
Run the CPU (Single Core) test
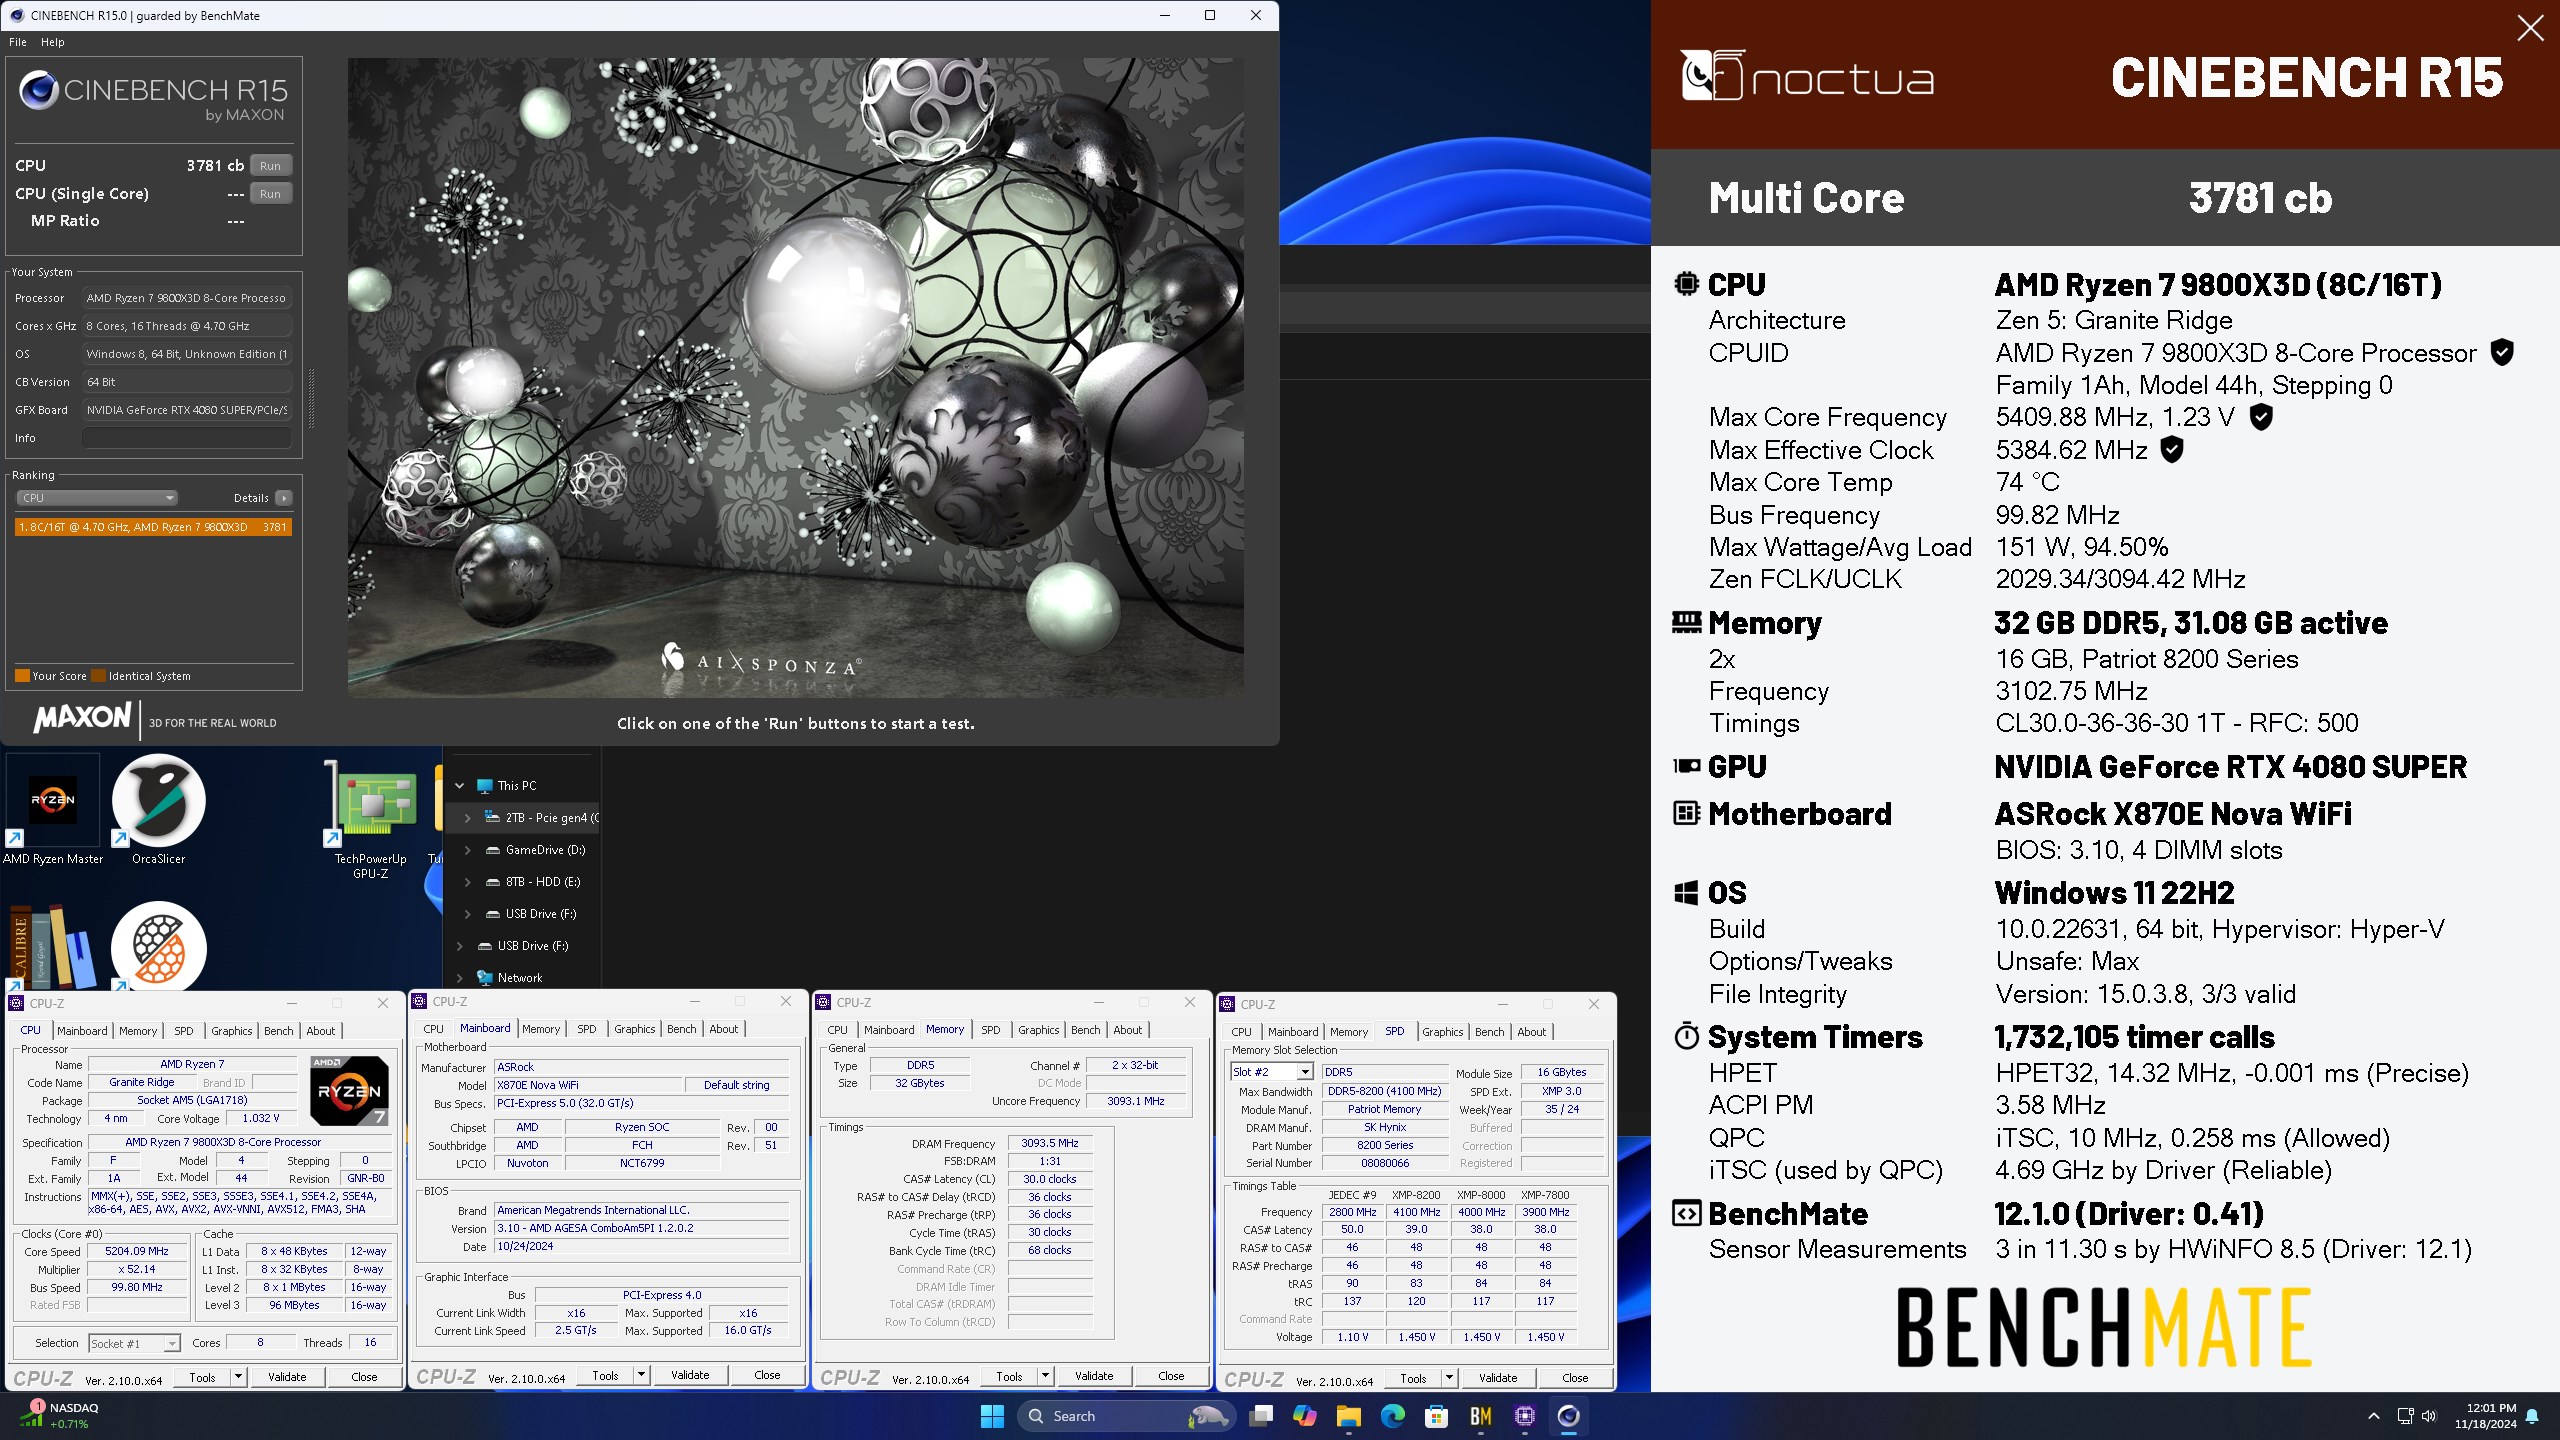270,194
